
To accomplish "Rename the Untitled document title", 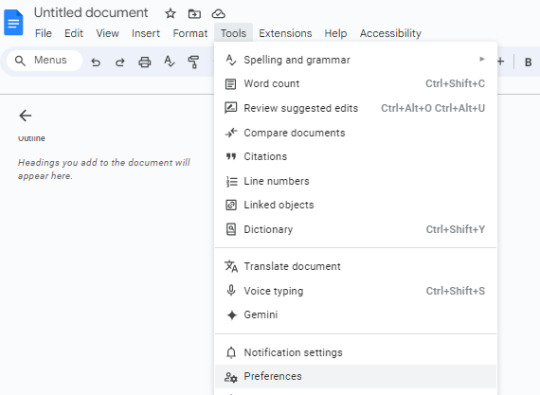I will pyautogui.click(x=91, y=13).
